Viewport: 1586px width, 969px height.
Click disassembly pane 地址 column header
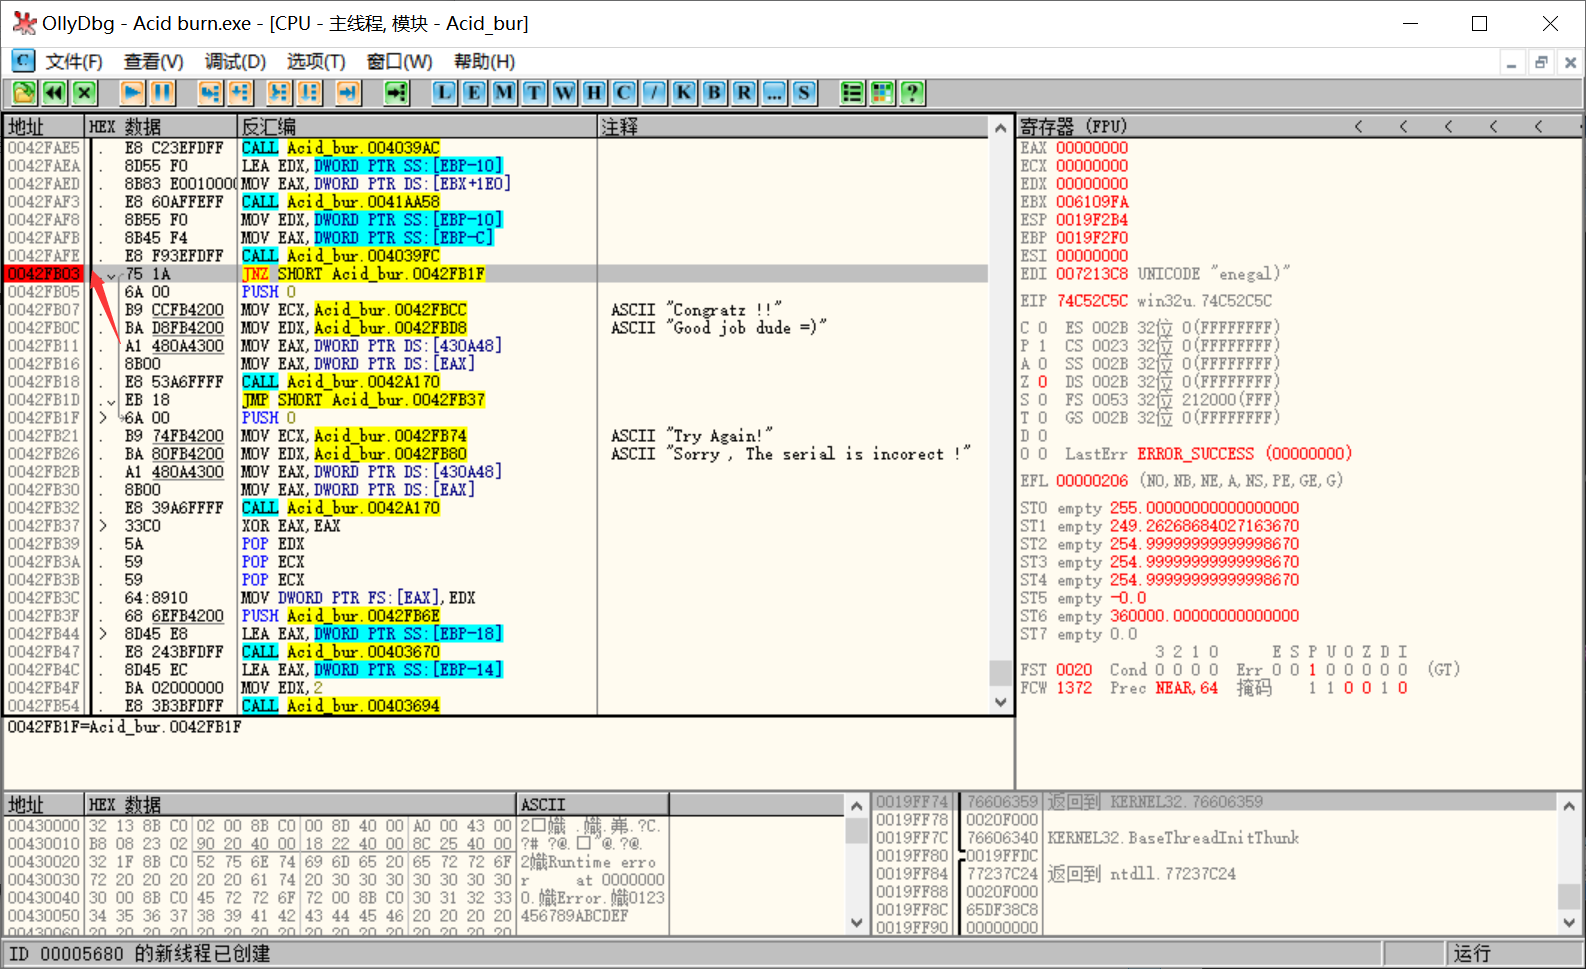44,126
